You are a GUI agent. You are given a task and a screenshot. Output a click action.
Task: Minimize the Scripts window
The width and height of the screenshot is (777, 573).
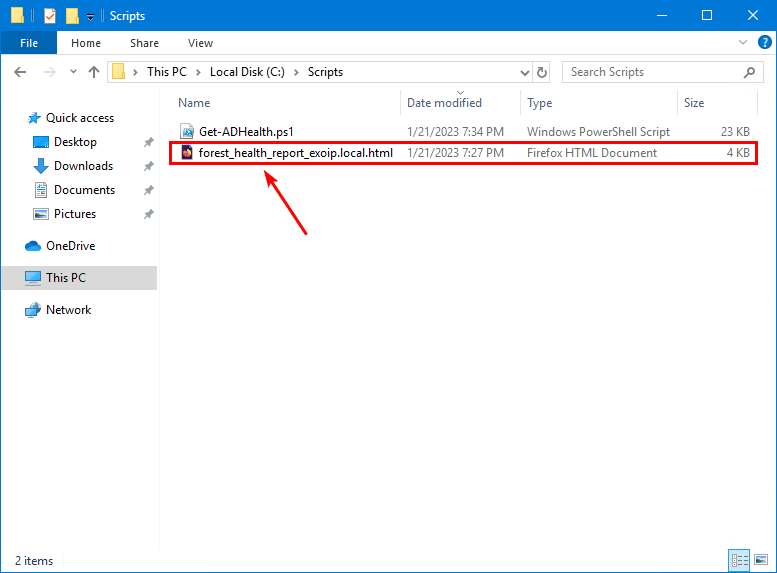click(662, 15)
